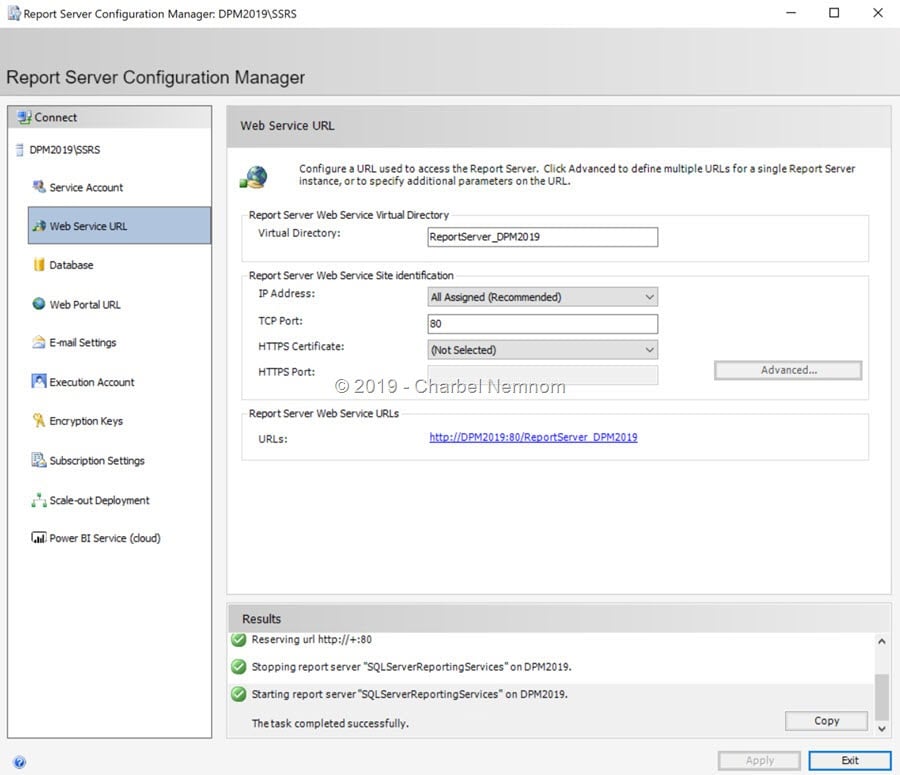
Task: Open the ReportServer_DPM2019 URL link
Action: 533,437
